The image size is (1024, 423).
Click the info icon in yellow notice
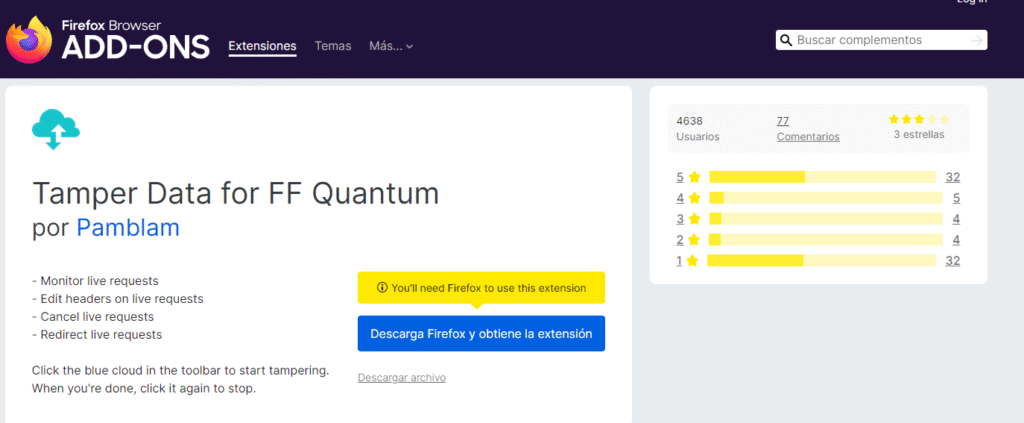(x=382, y=288)
